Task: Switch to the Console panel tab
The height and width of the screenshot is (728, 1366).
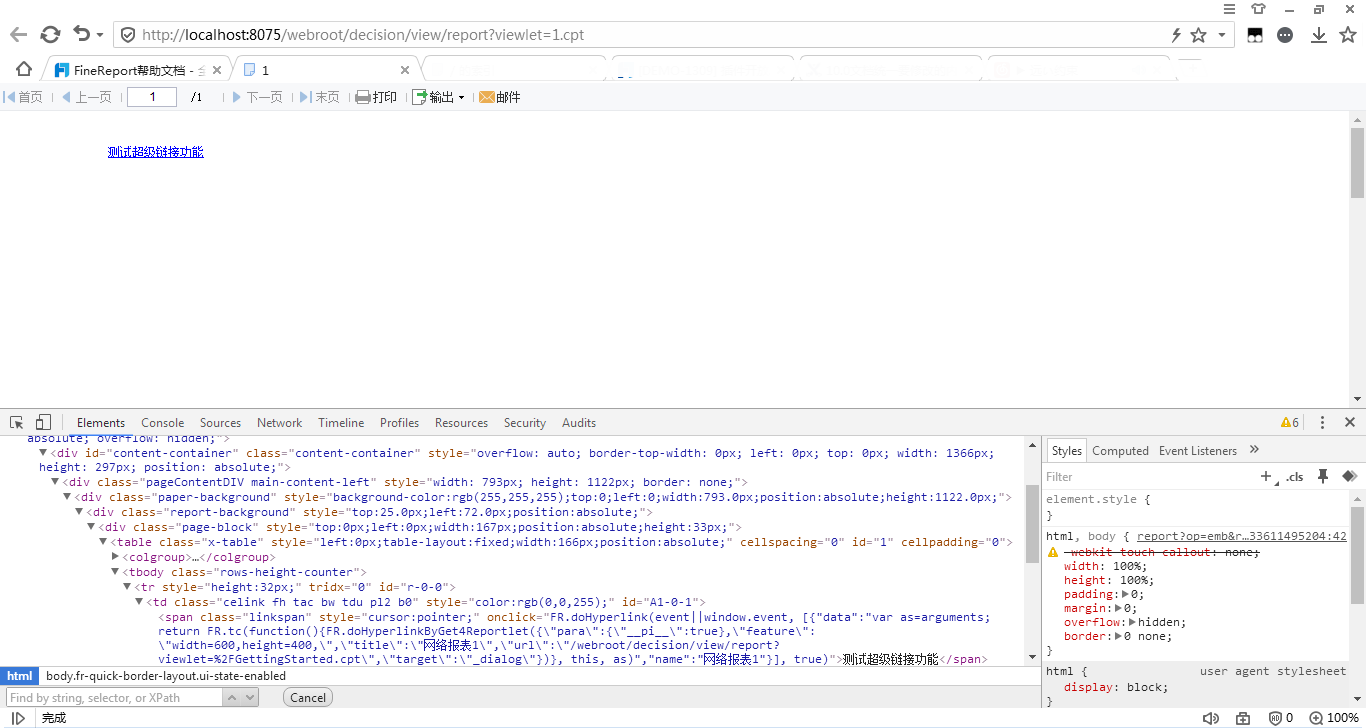Action: coord(163,423)
